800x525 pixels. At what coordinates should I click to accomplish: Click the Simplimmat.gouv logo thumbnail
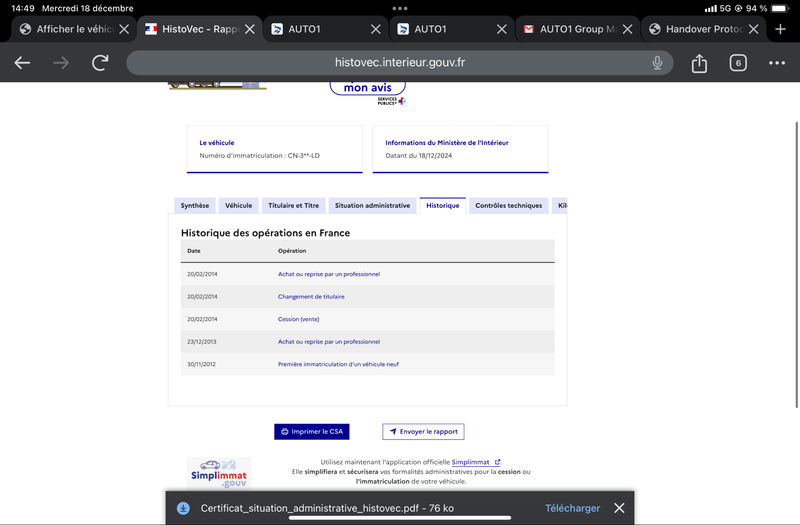point(219,473)
